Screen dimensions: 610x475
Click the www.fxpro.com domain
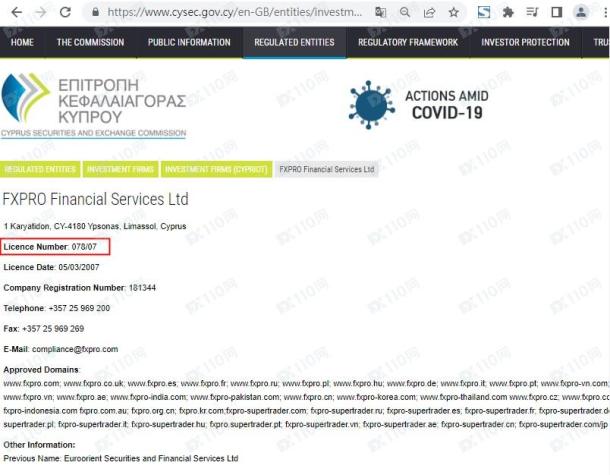pyautogui.click(x=32, y=384)
